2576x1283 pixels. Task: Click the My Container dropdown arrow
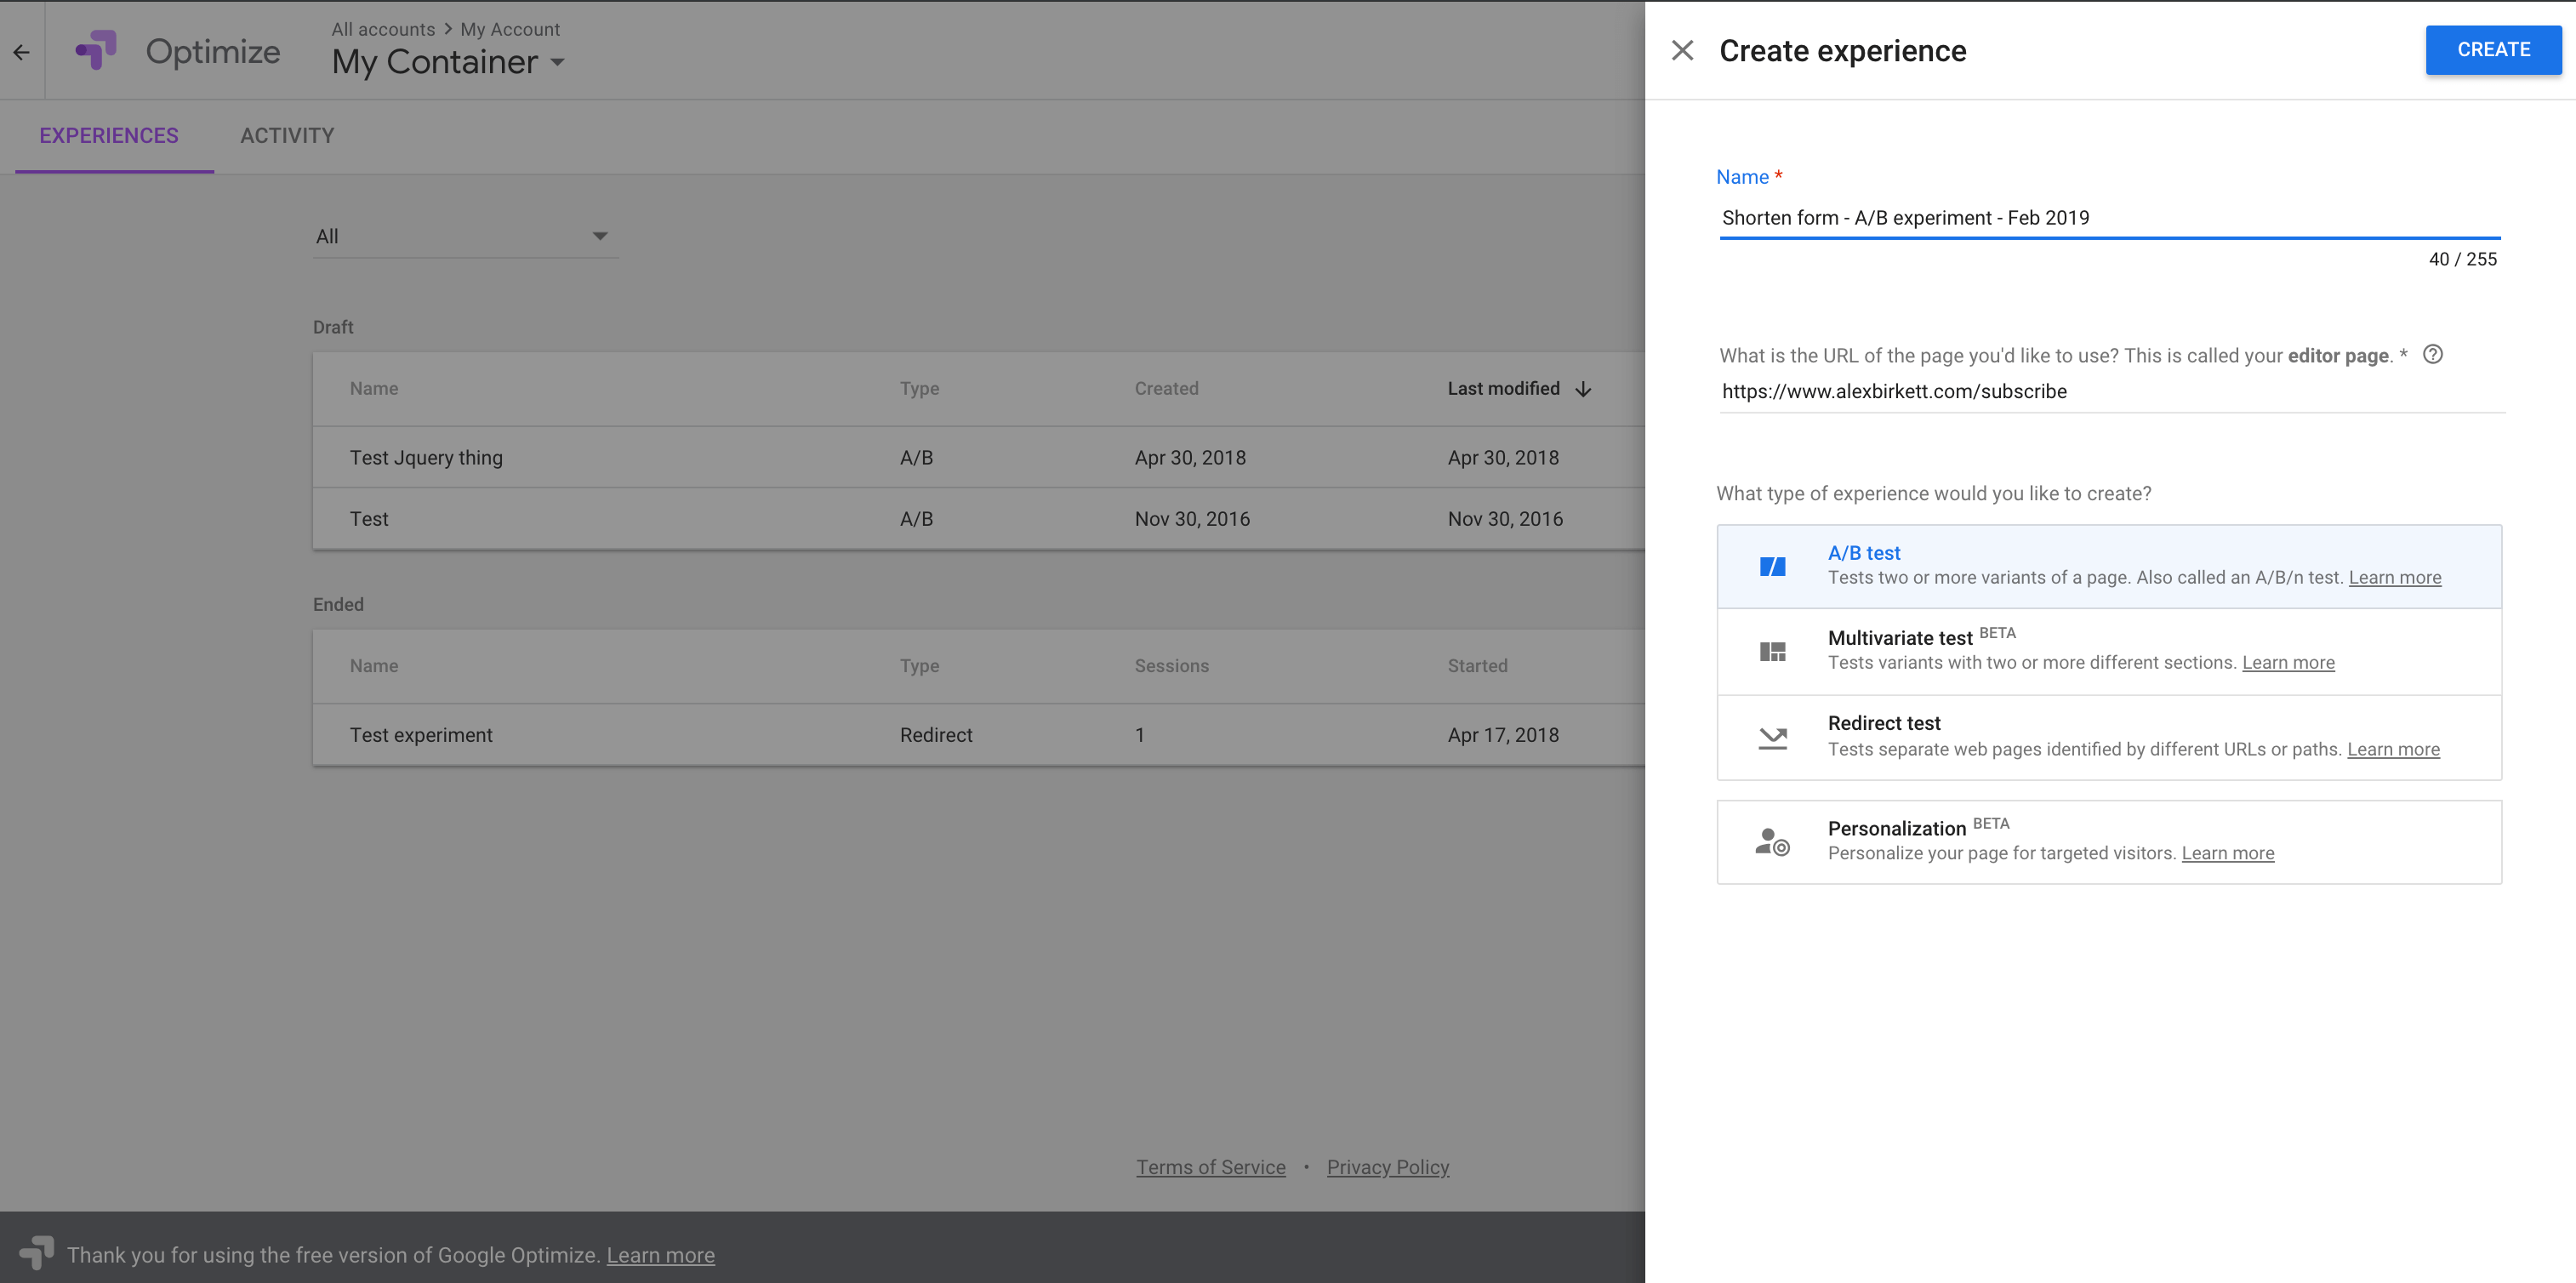coord(561,62)
